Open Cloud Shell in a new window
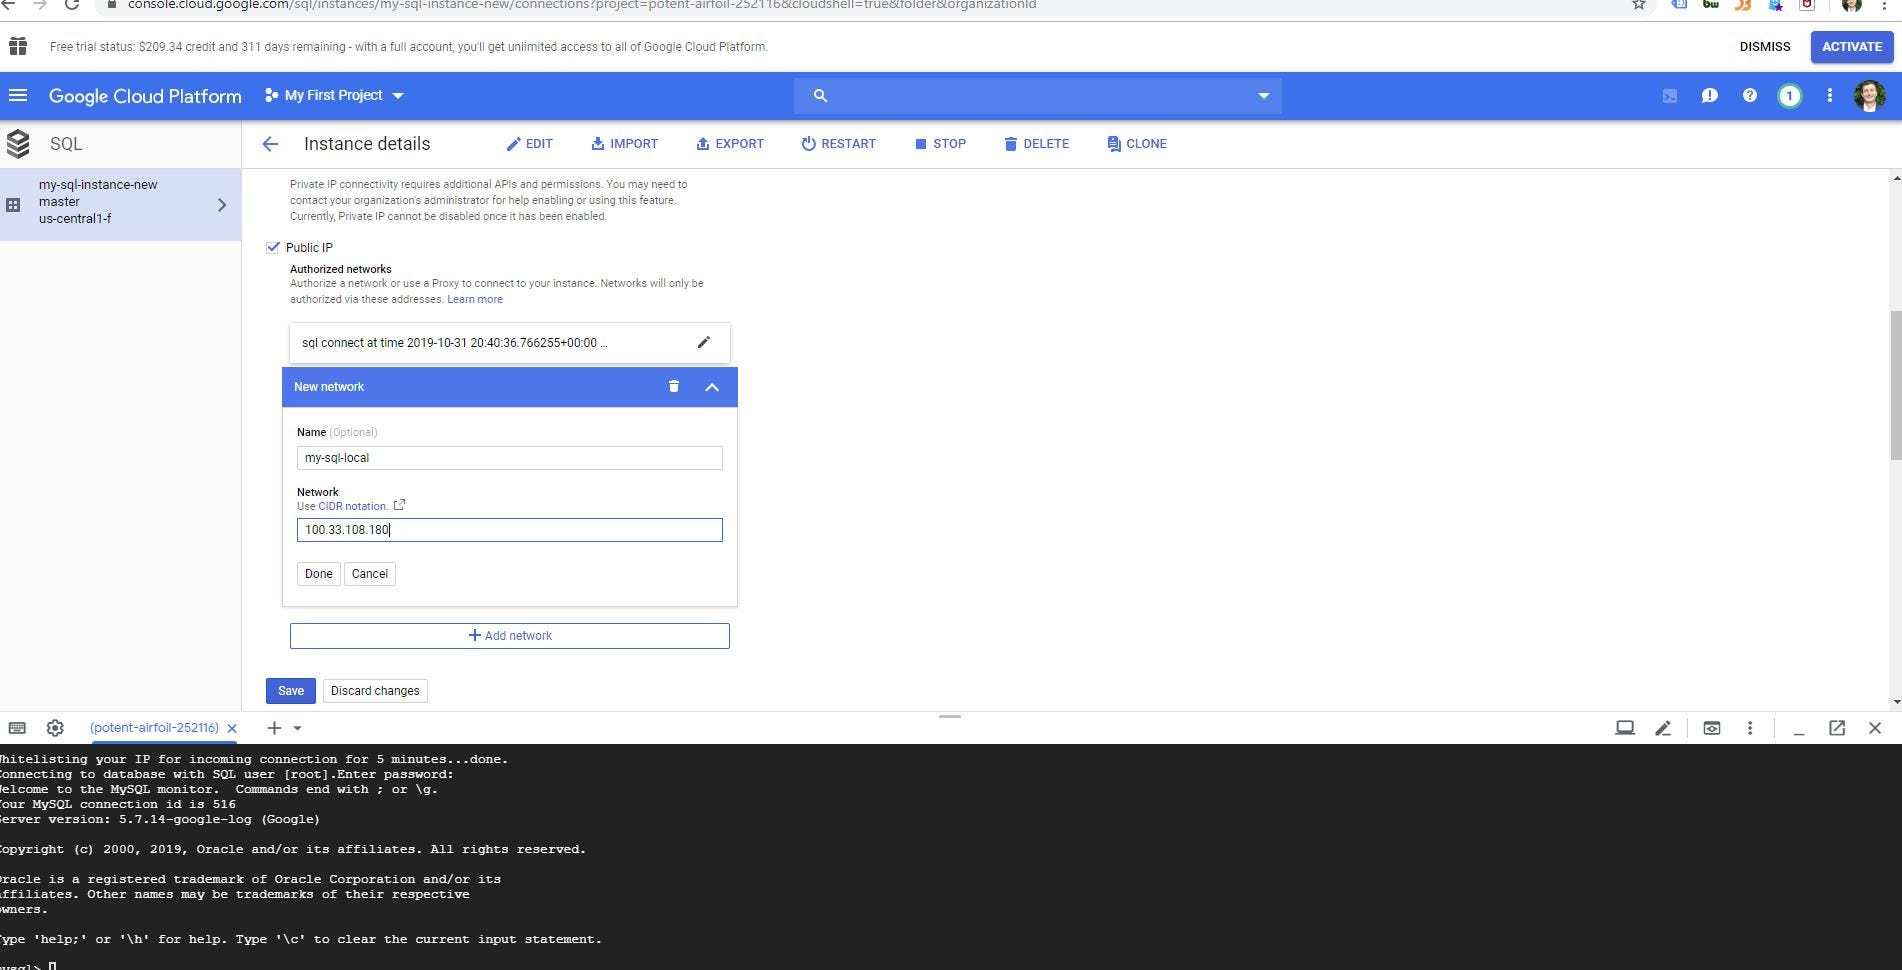1902x970 pixels. pyautogui.click(x=1837, y=728)
